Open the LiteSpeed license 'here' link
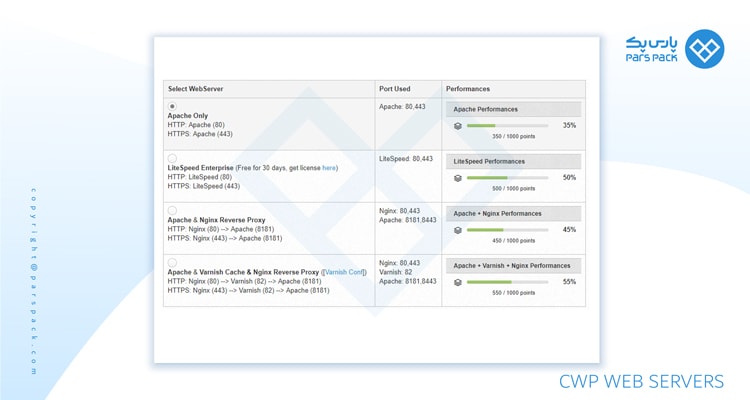The width and height of the screenshot is (750, 400). (x=329, y=168)
